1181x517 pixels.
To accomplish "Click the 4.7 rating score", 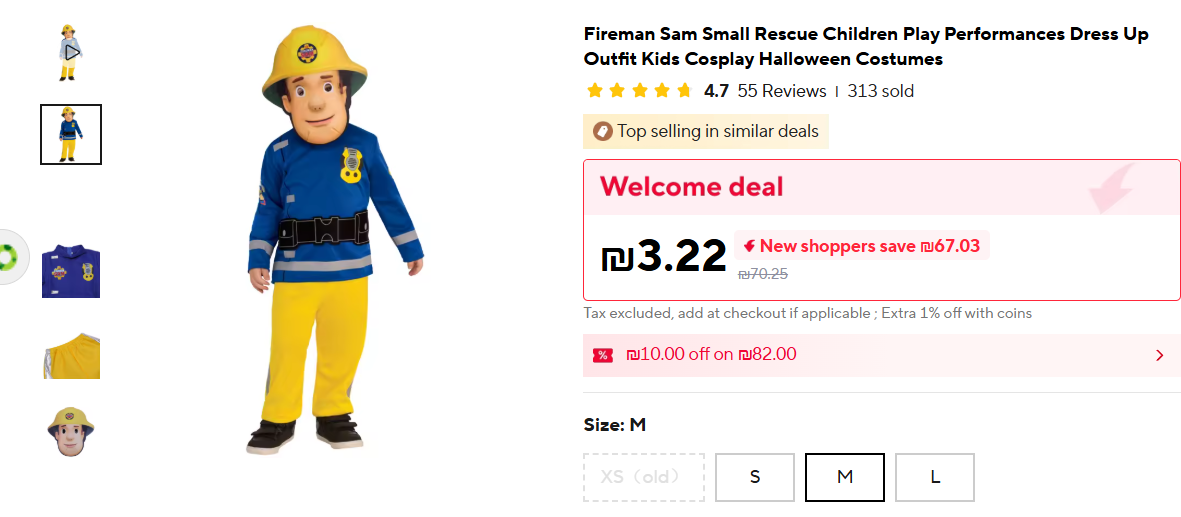I will tap(716, 91).
